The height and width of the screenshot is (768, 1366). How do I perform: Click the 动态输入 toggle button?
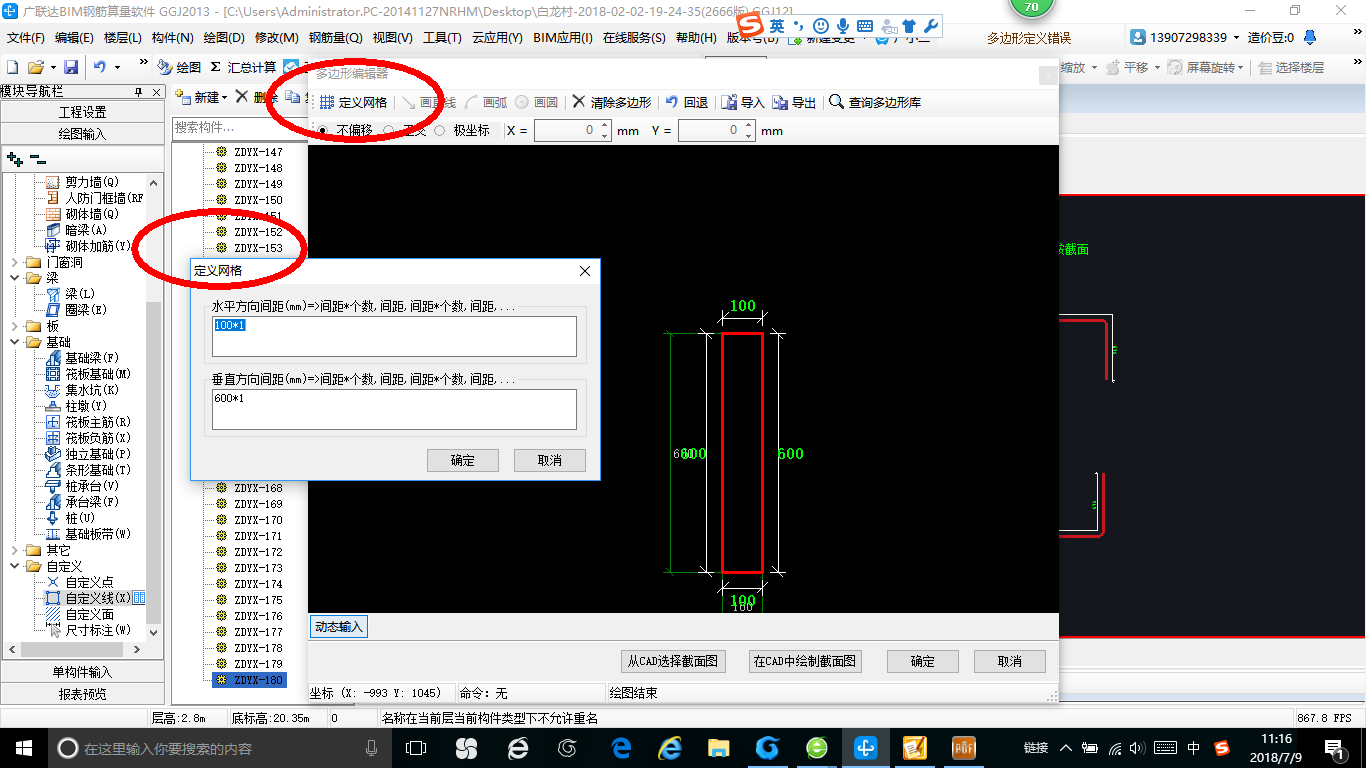(x=339, y=627)
